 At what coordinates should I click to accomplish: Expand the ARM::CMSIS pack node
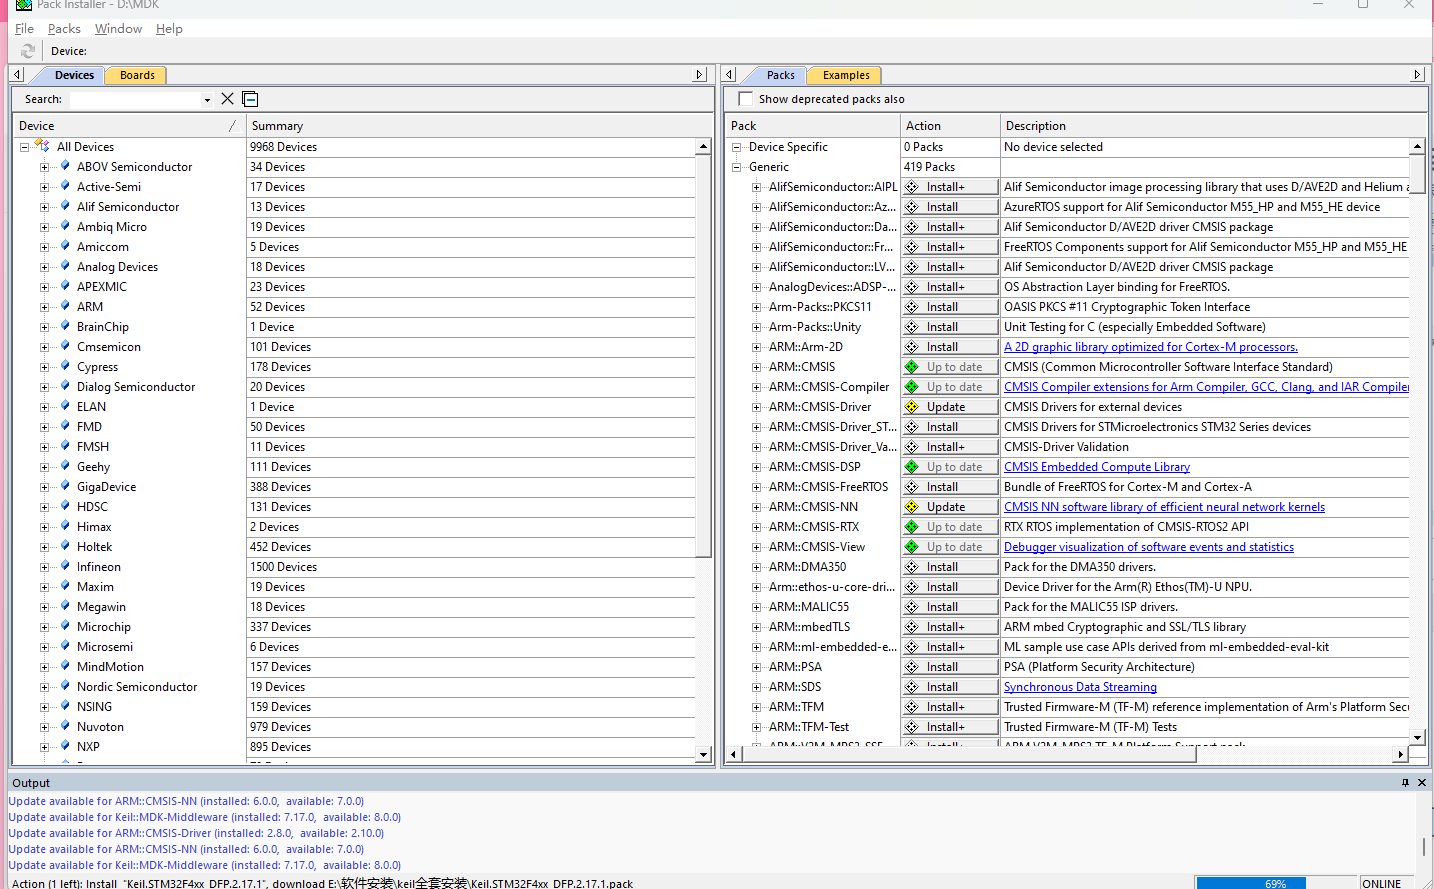tap(757, 367)
